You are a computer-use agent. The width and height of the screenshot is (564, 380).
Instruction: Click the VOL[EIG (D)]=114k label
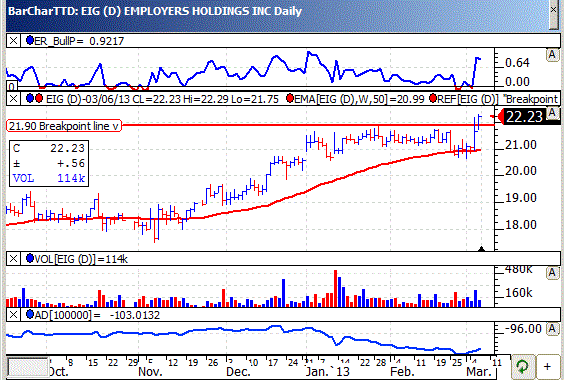coord(81,259)
